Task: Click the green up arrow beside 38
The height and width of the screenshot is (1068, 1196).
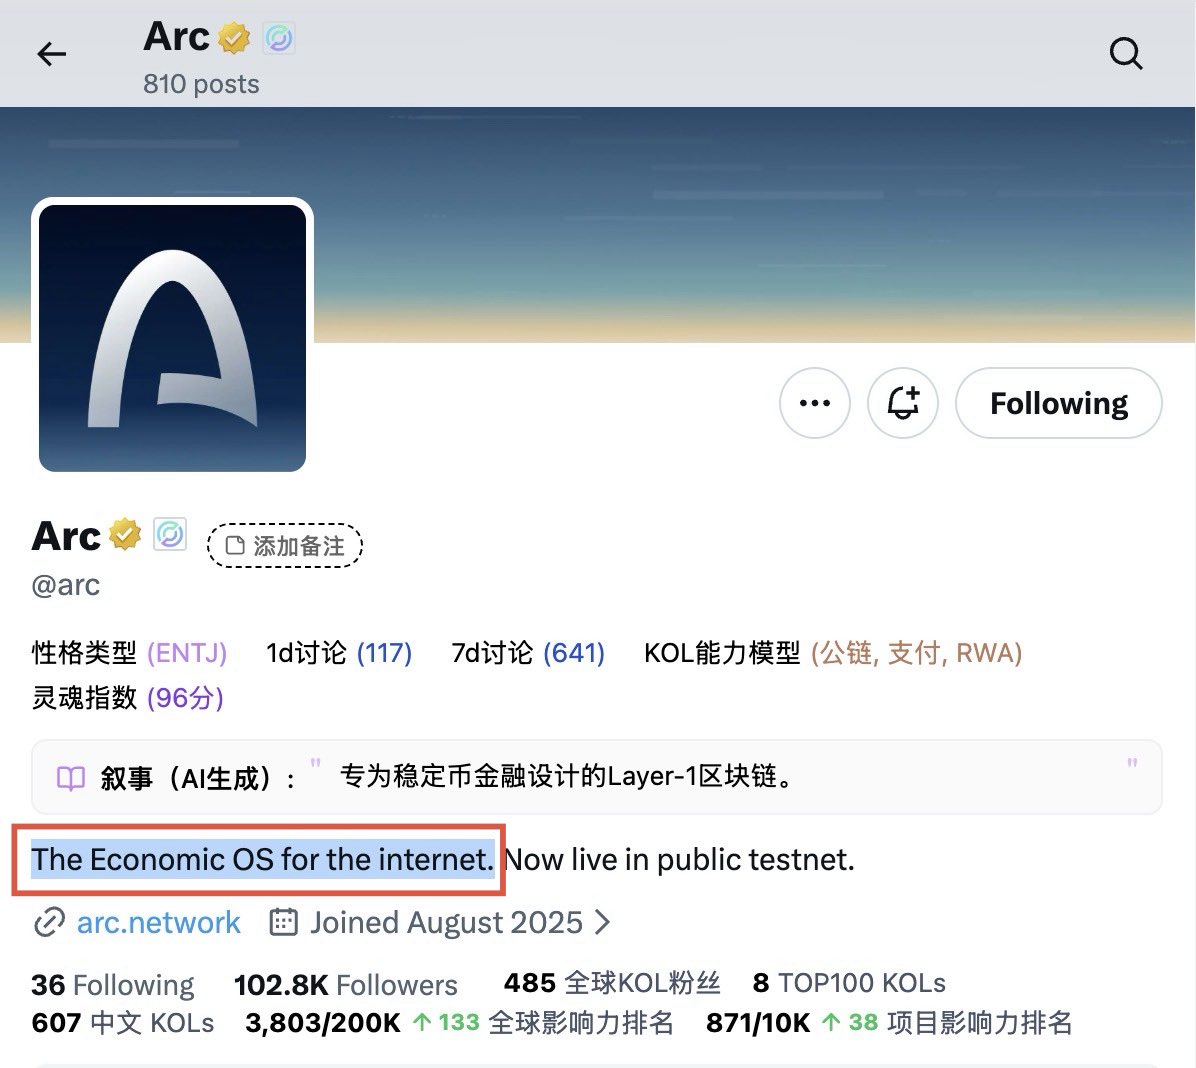Action: click(x=832, y=1022)
